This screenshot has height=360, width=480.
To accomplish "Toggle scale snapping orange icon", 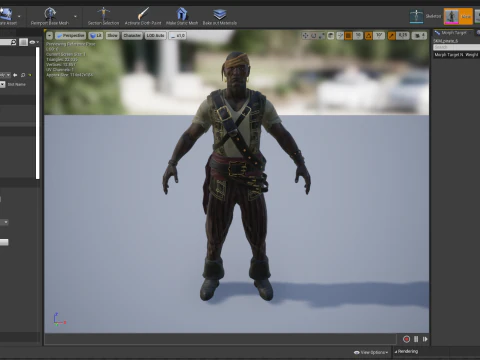I will pos(391,35).
